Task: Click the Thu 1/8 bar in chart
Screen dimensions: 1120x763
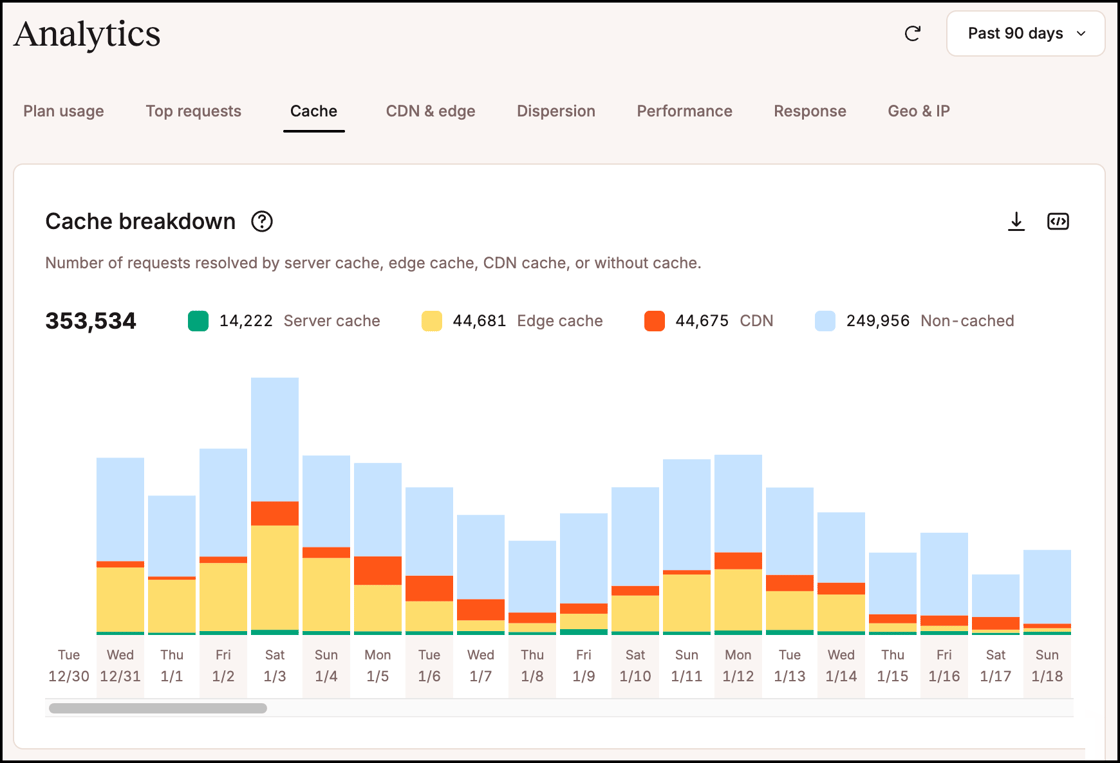Action: [x=532, y=588]
